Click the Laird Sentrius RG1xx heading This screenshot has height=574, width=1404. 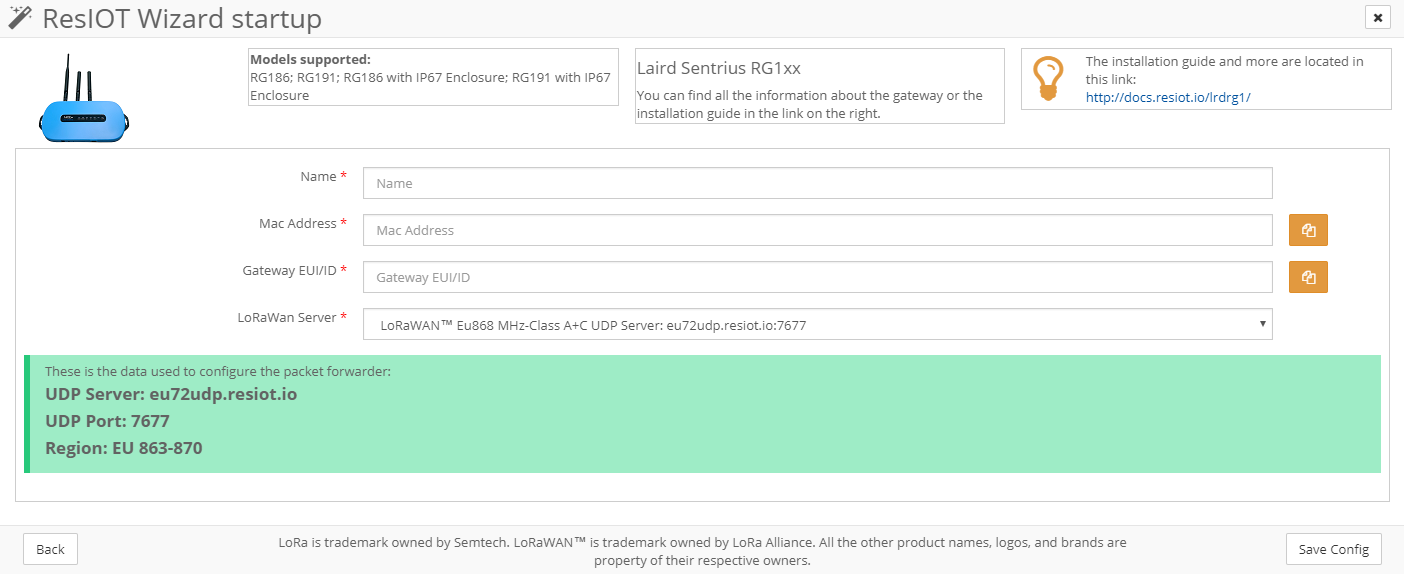(x=719, y=69)
